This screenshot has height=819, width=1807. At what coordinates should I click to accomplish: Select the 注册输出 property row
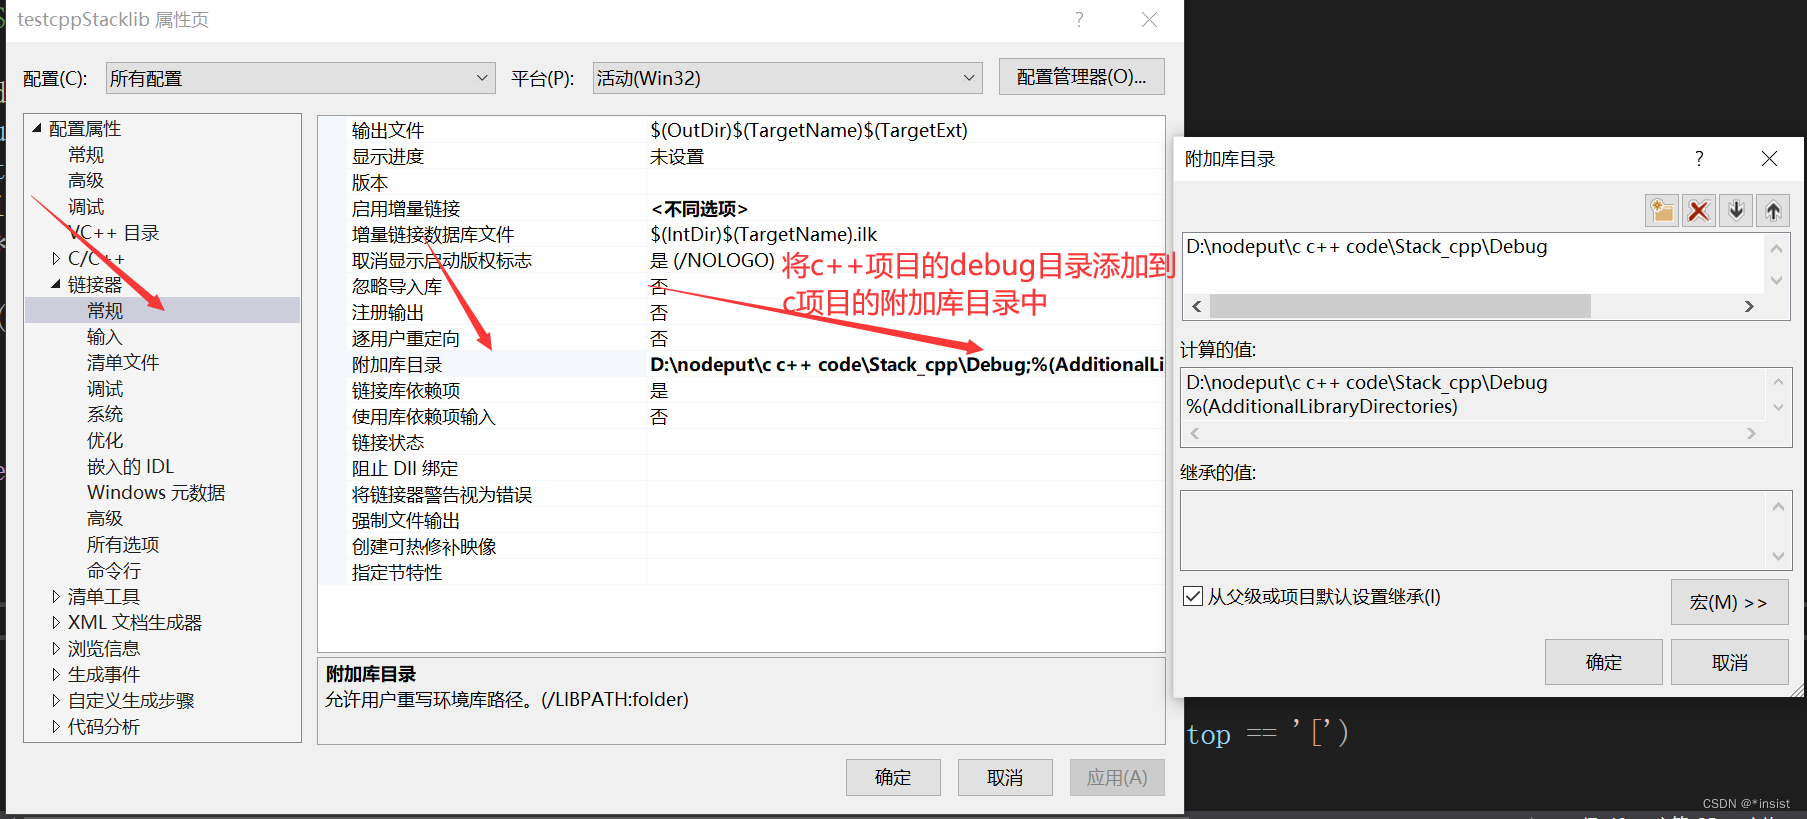pyautogui.click(x=741, y=312)
